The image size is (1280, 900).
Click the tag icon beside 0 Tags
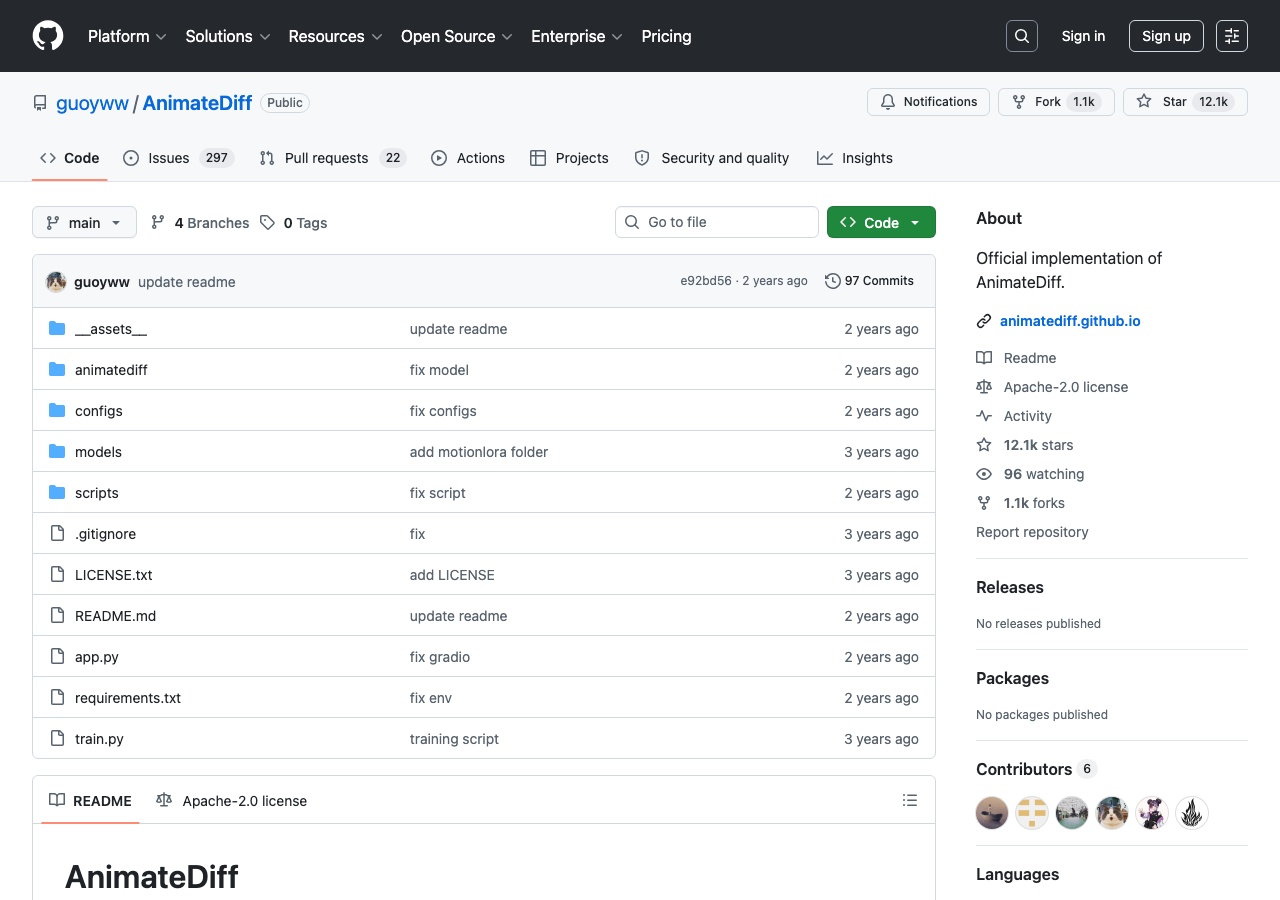(267, 223)
